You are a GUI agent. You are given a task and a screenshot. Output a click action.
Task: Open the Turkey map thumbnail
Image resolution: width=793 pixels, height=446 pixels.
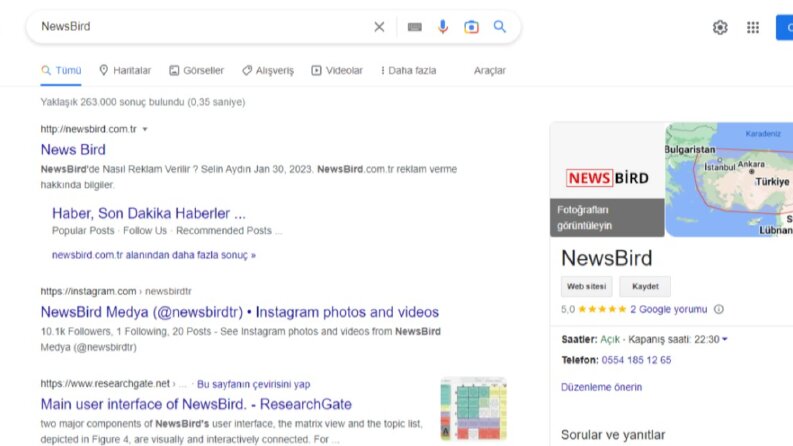[729, 180]
